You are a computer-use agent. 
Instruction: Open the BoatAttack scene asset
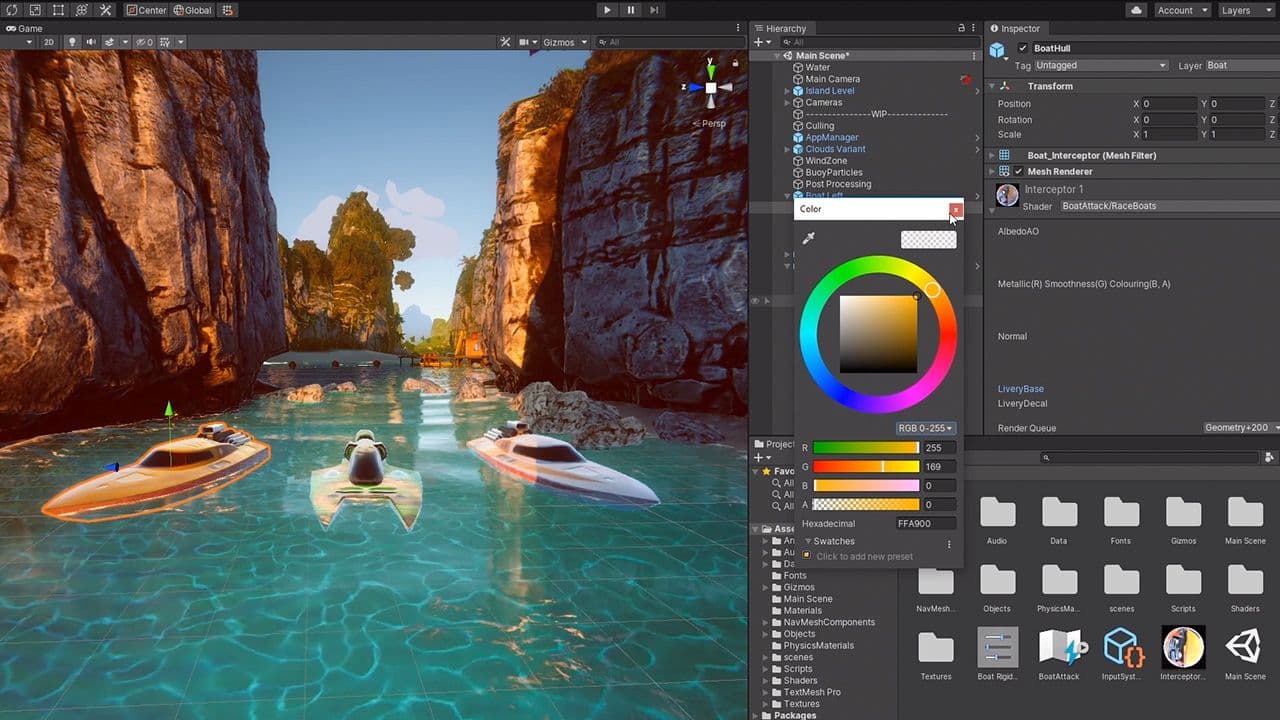click(1059, 655)
